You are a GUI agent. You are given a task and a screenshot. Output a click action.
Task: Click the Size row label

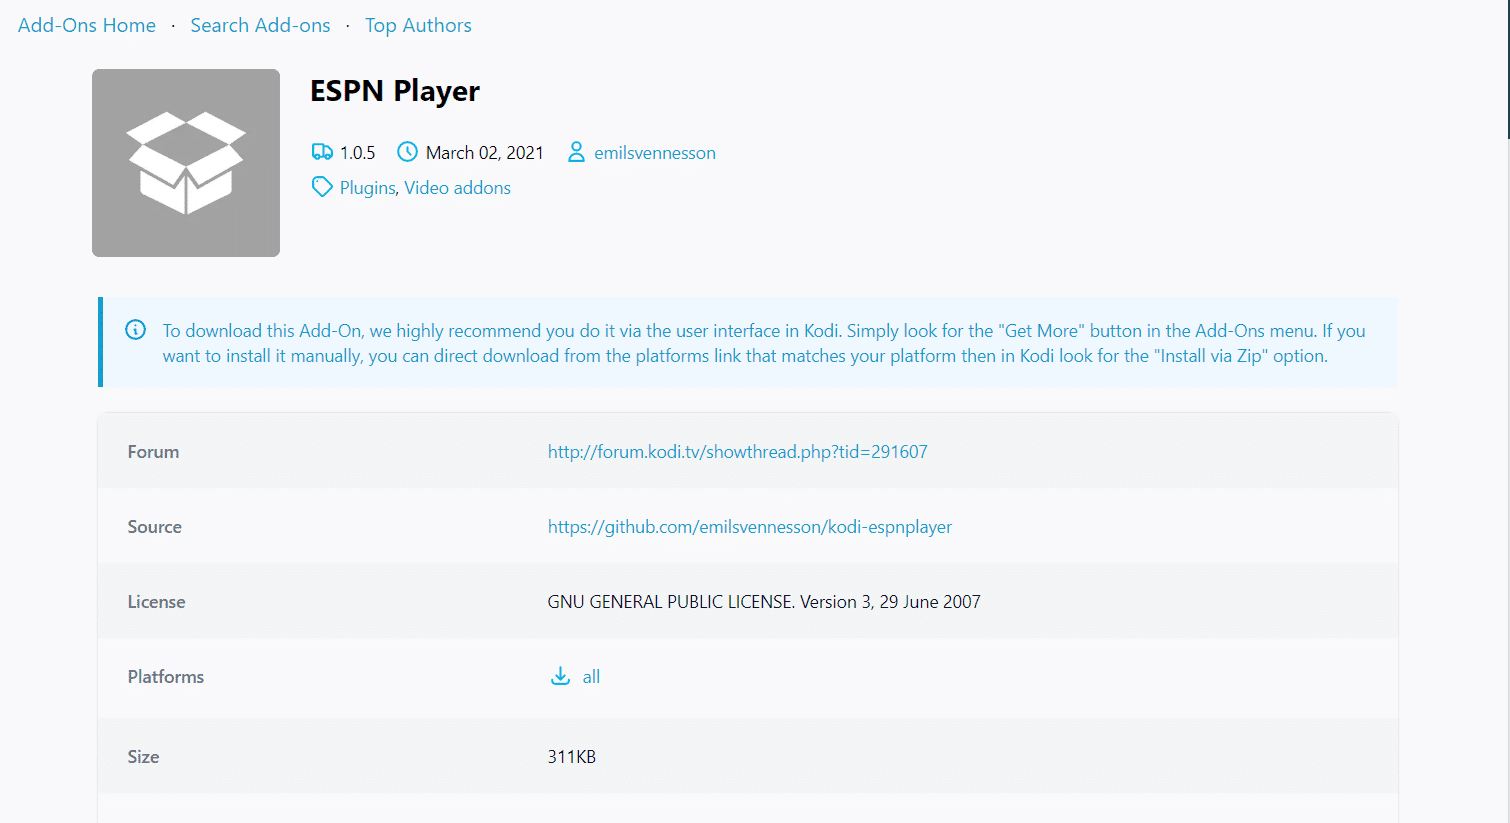tap(143, 757)
